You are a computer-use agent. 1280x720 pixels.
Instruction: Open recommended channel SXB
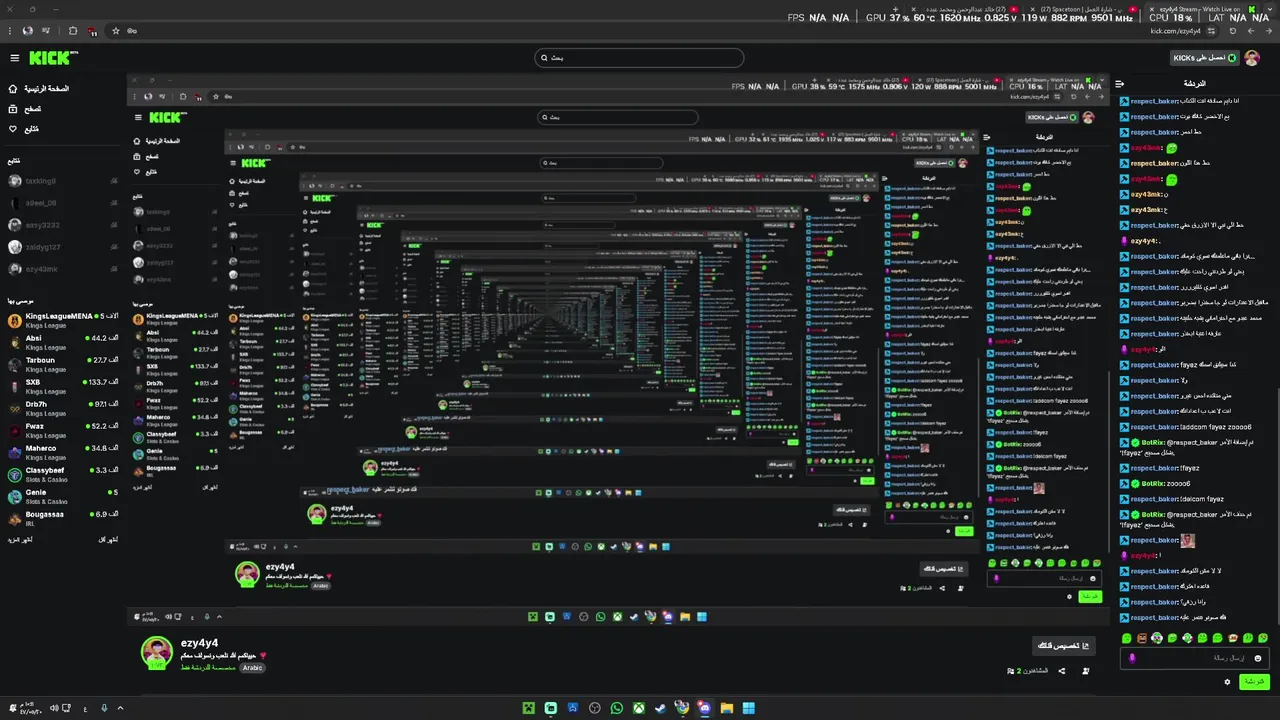[x=62, y=386]
